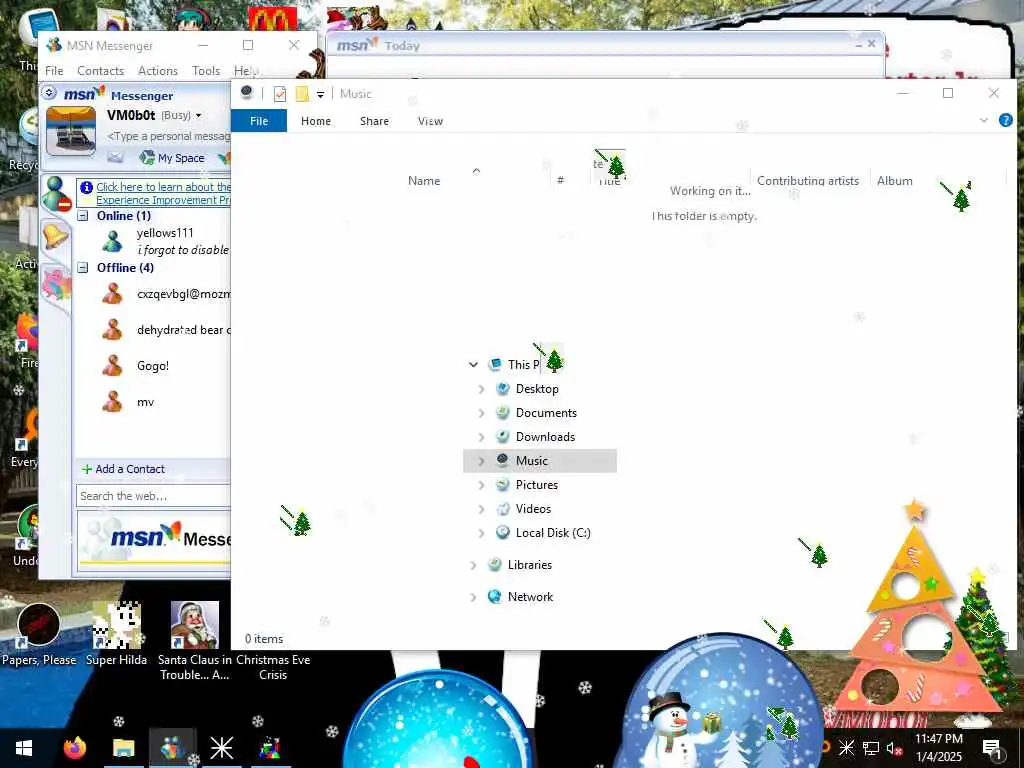Select the offline contact mv
The height and width of the screenshot is (768, 1024).
tap(145, 402)
